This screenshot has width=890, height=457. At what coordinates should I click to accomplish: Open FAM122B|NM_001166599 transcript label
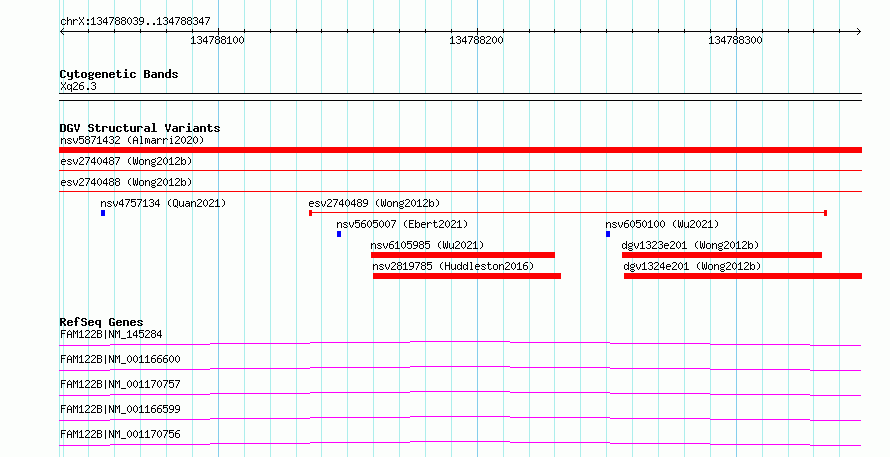120,409
